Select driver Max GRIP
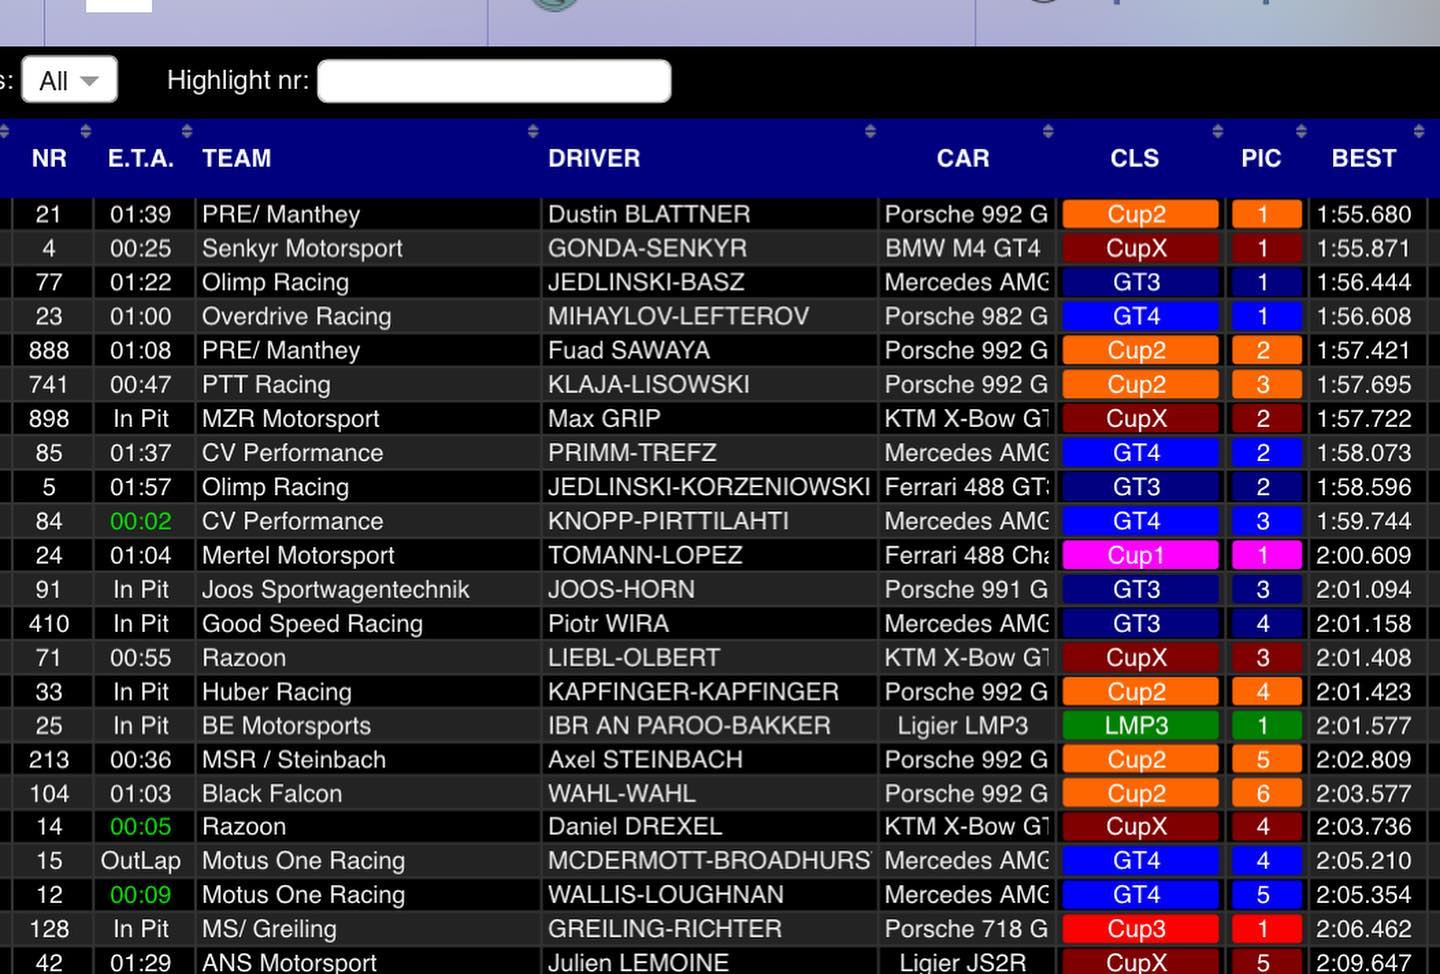The width and height of the screenshot is (1440, 974). (604, 418)
